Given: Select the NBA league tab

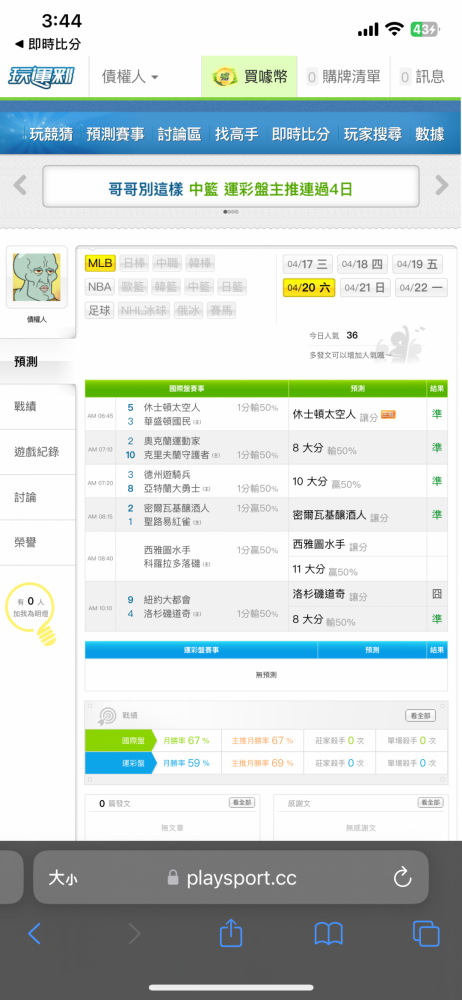Looking at the screenshot, I should 100,287.
